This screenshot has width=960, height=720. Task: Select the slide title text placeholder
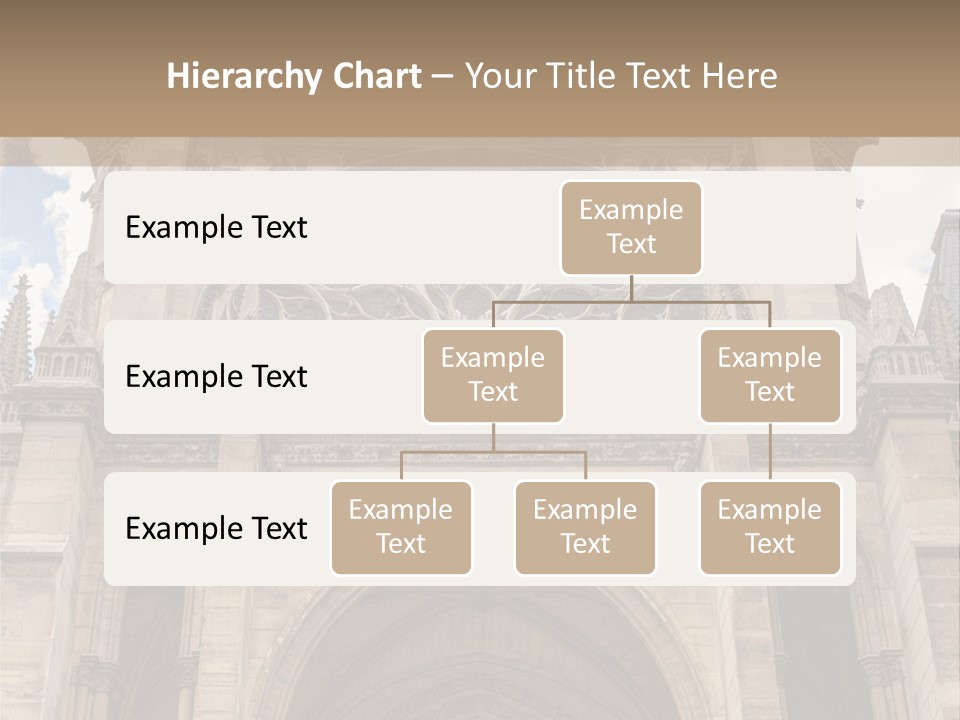tap(473, 74)
